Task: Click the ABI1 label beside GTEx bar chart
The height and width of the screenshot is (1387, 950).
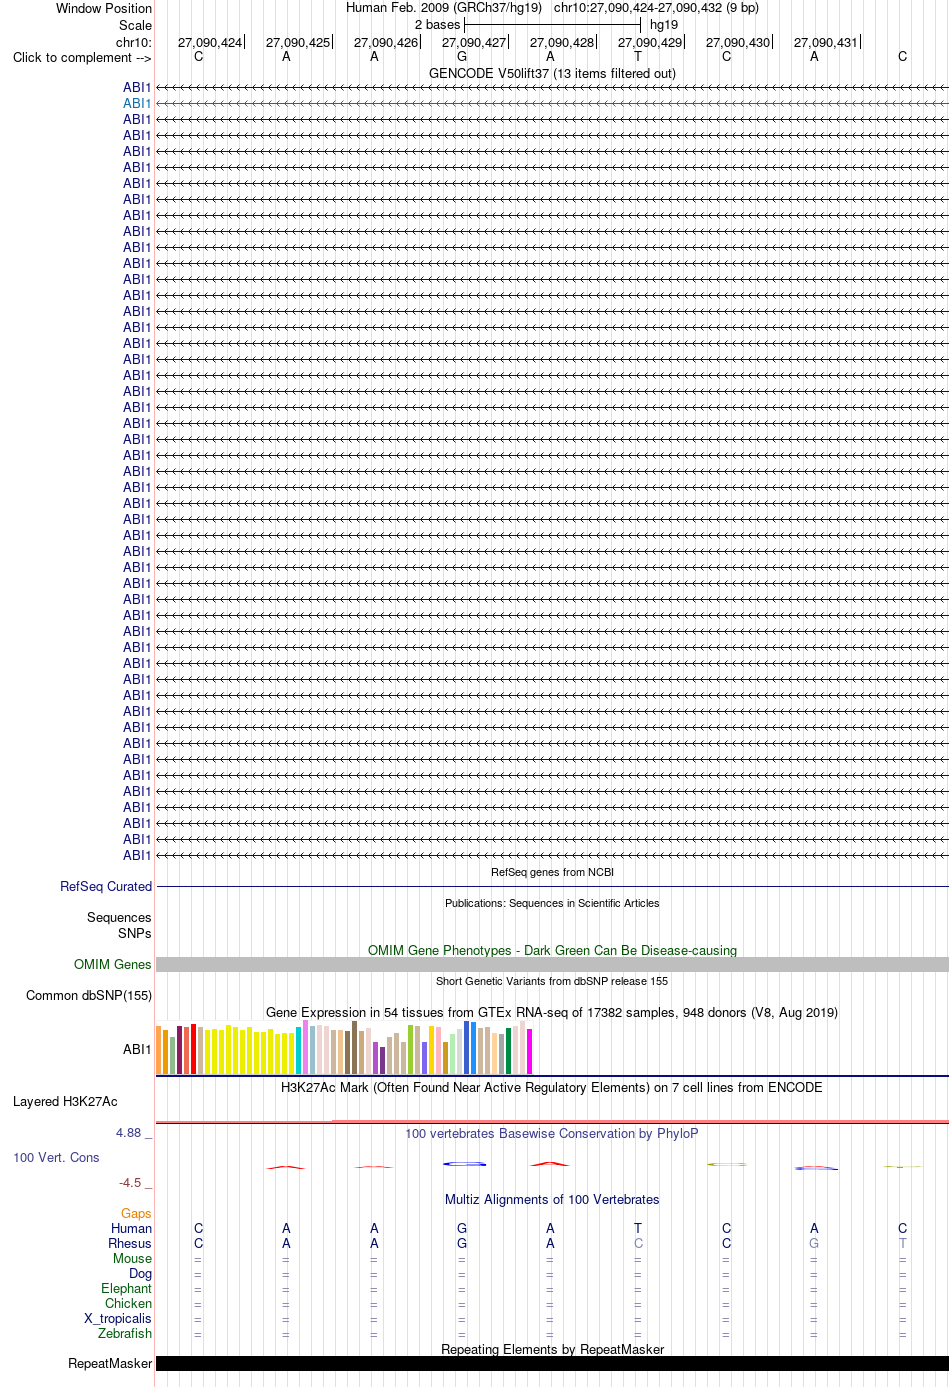Action: (137, 1049)
